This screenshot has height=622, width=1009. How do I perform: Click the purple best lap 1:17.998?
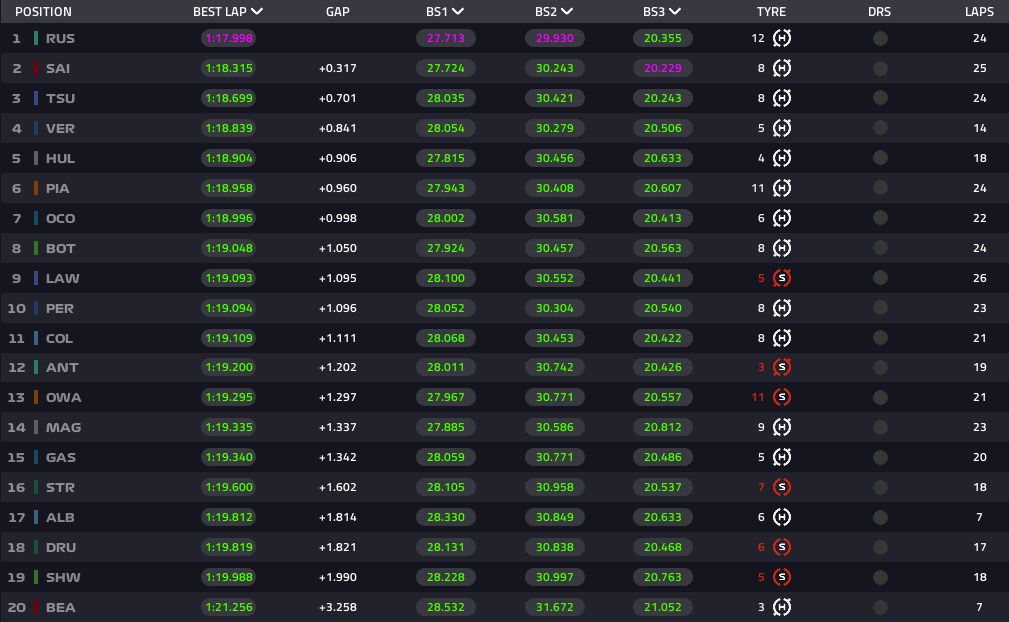228,38
